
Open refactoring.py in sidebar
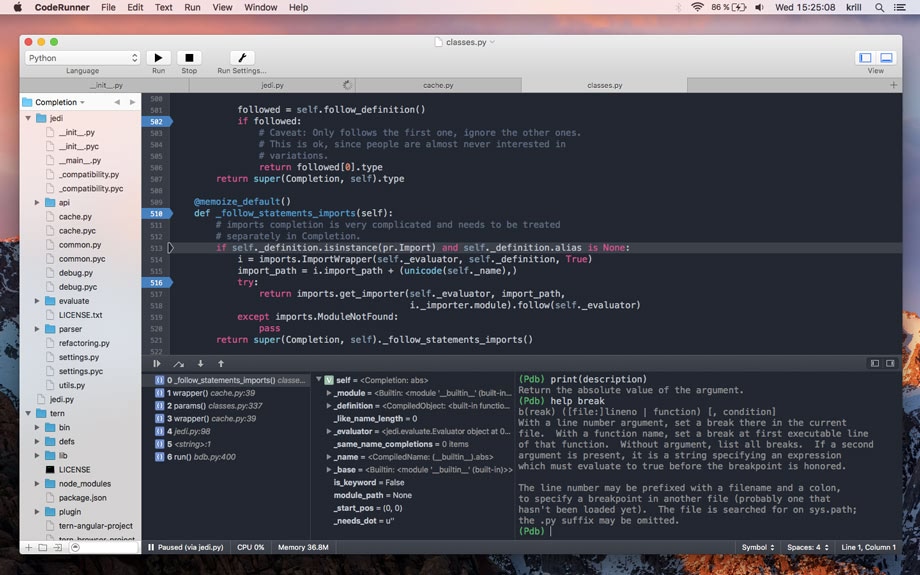(84, 343)
